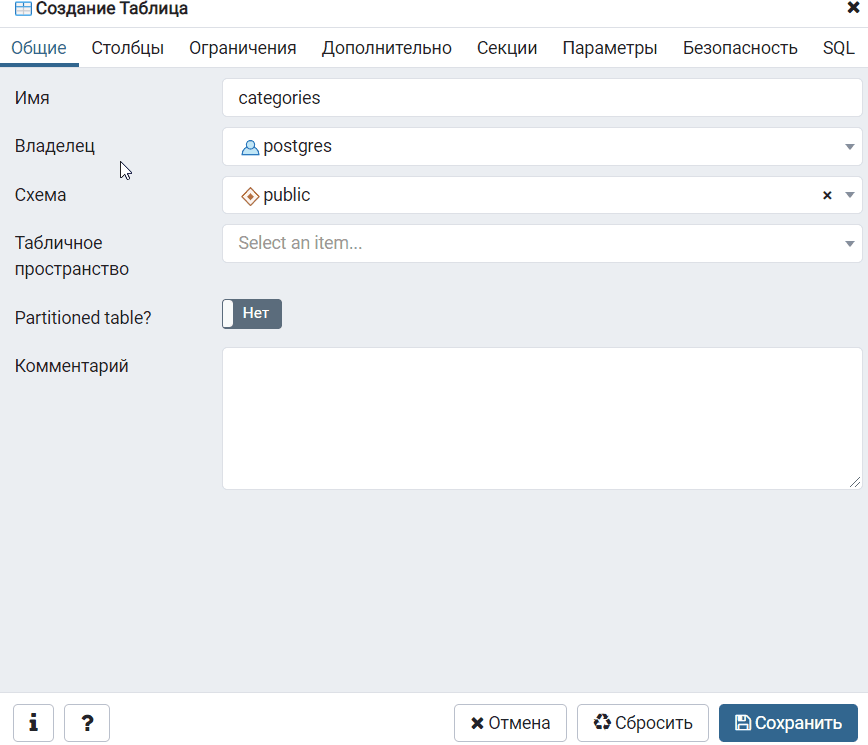Select the Безопасность tab

click(740, 48)
